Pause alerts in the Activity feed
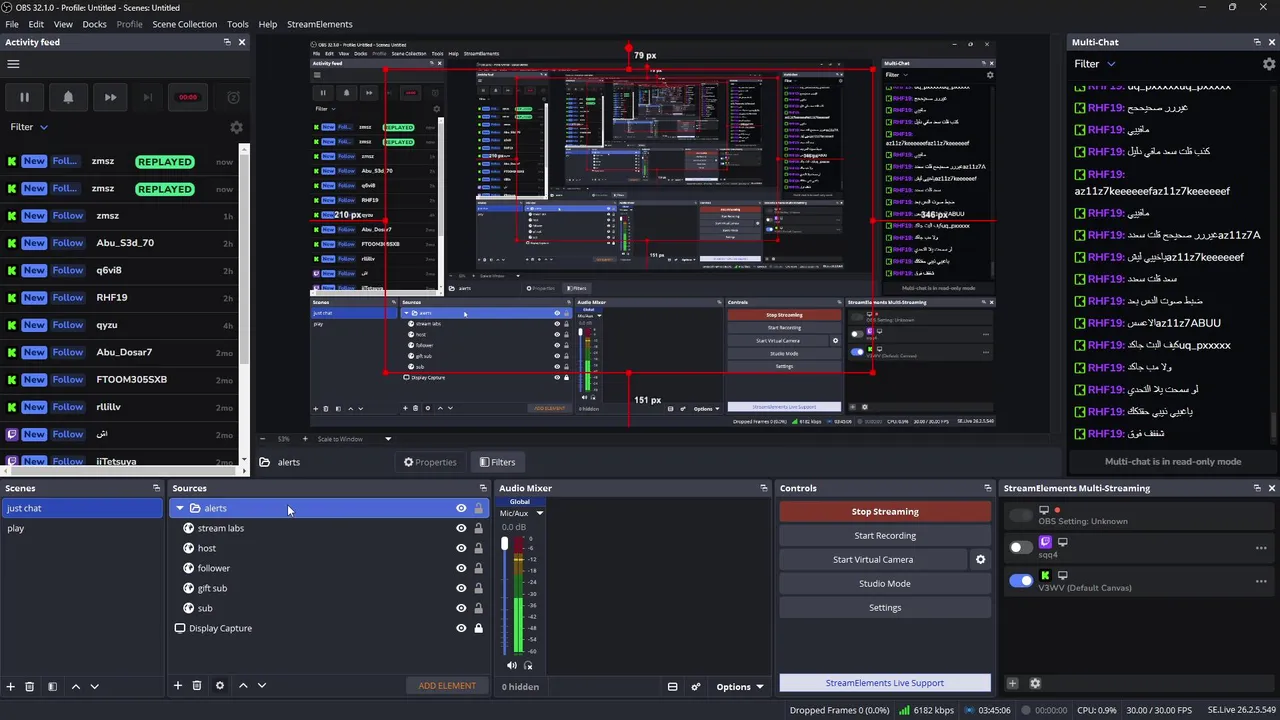 24,97
